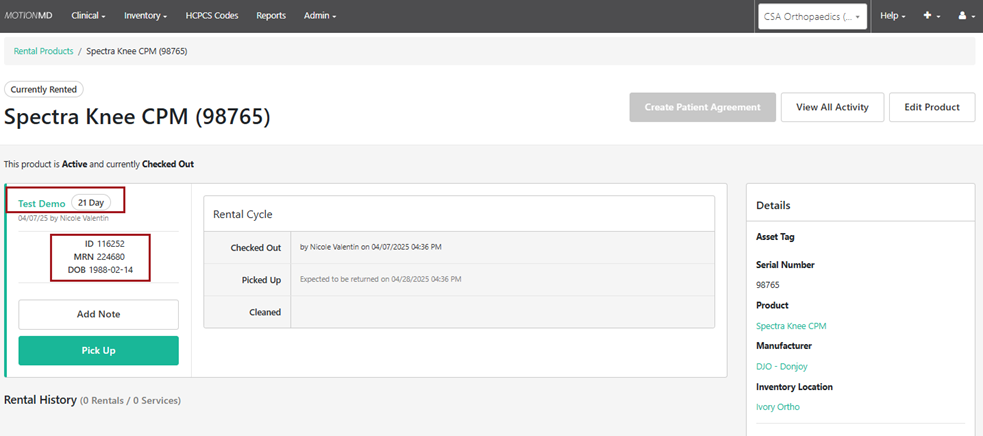Screen dimensions: 983x436
Task: Click the Edit Product button
Action: 931,107
